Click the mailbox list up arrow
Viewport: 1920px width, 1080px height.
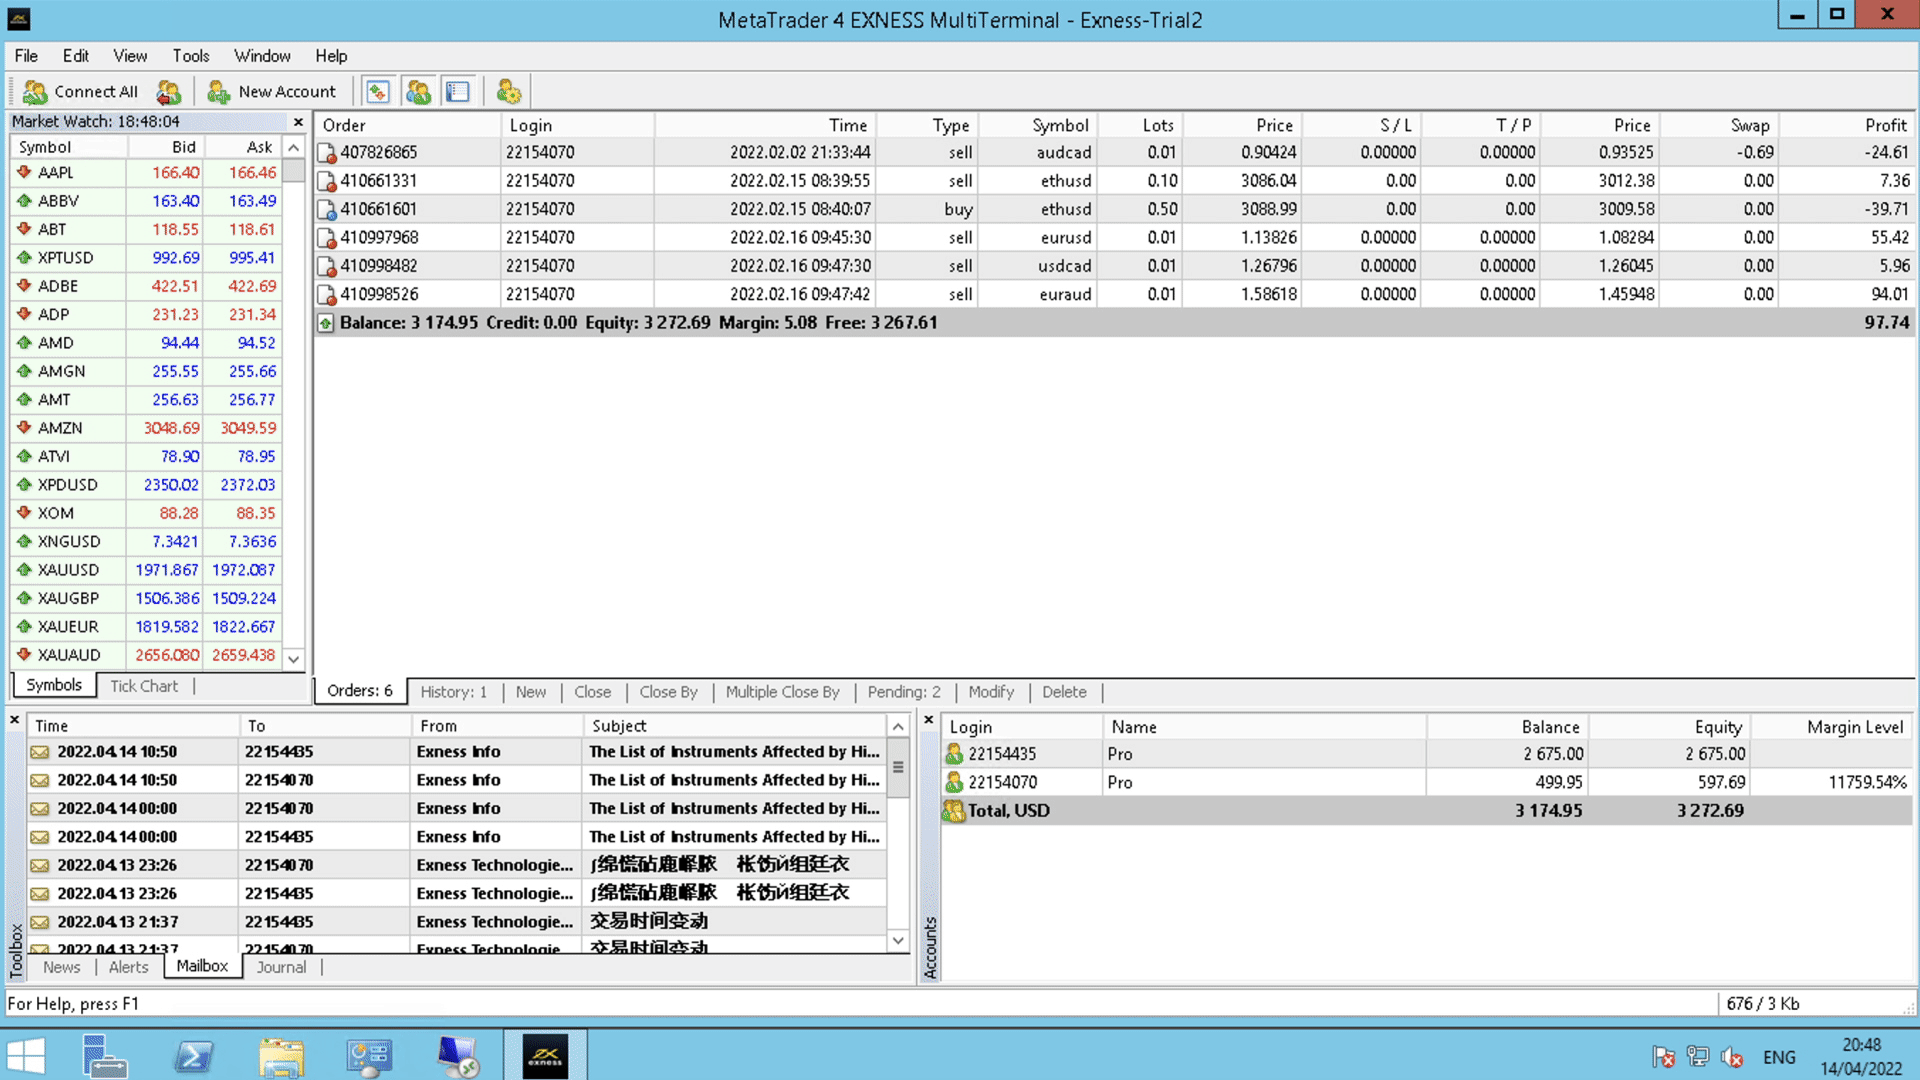898,727
